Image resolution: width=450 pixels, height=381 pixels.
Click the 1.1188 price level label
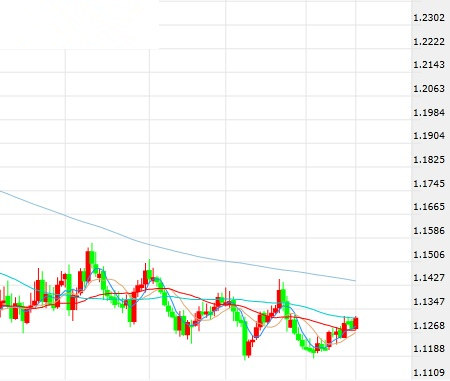point(429,349)
